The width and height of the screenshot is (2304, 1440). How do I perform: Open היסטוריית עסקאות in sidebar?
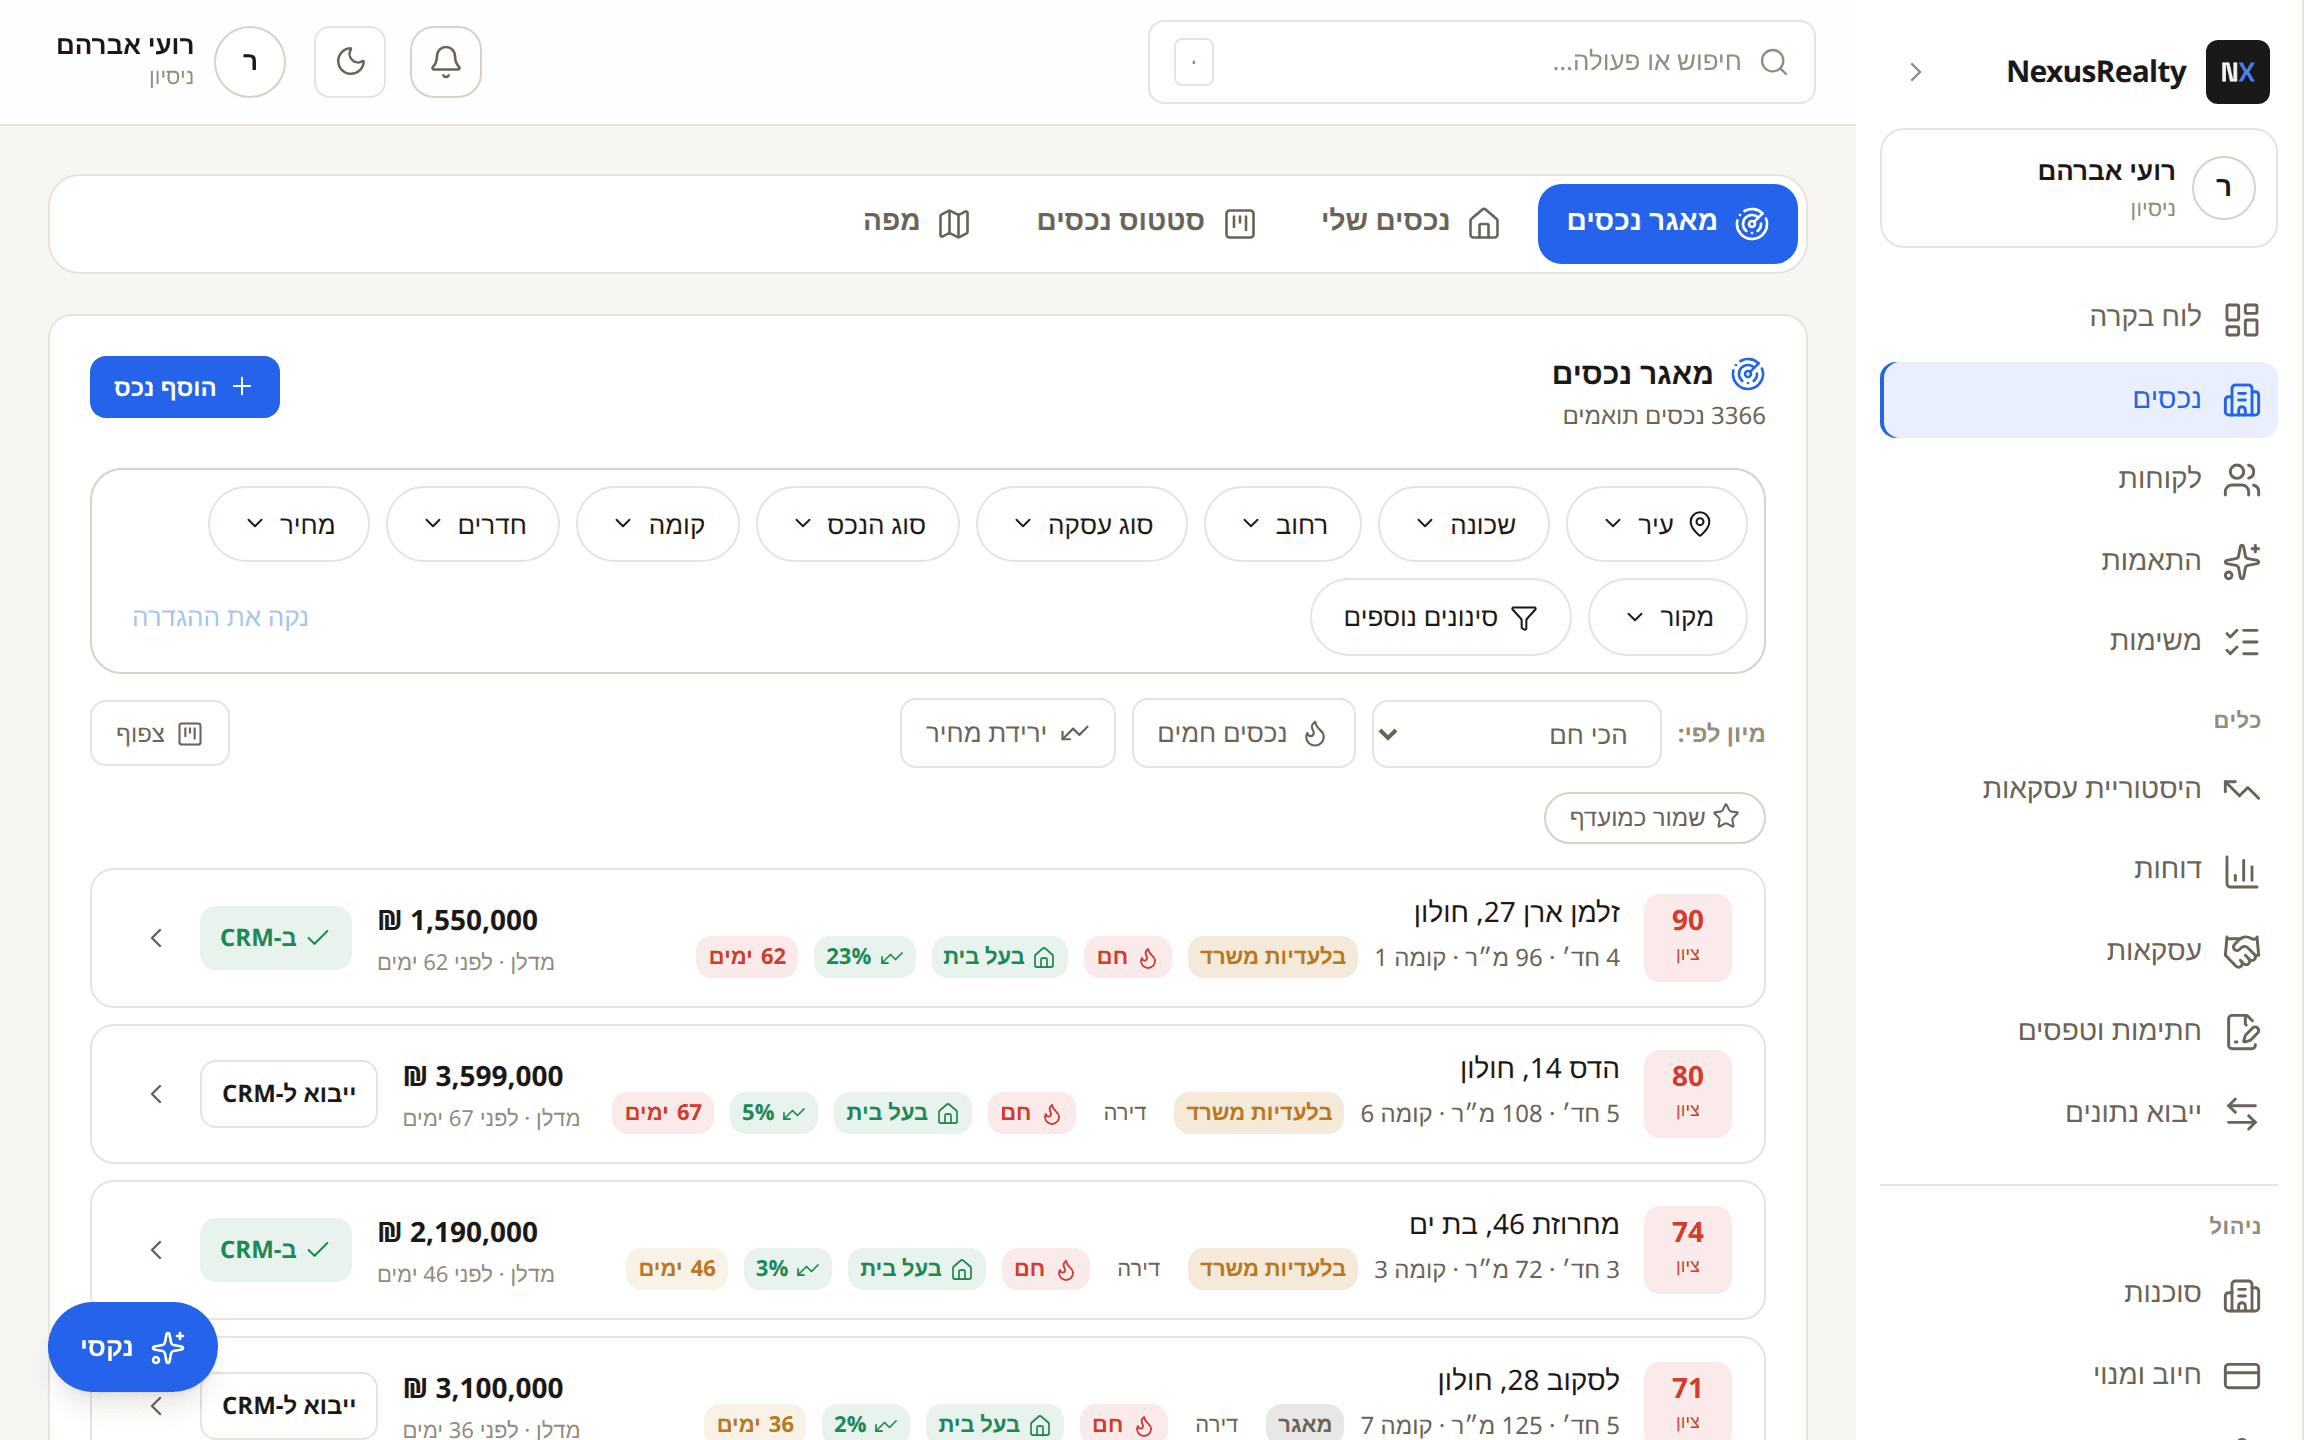coord(2079,789)
